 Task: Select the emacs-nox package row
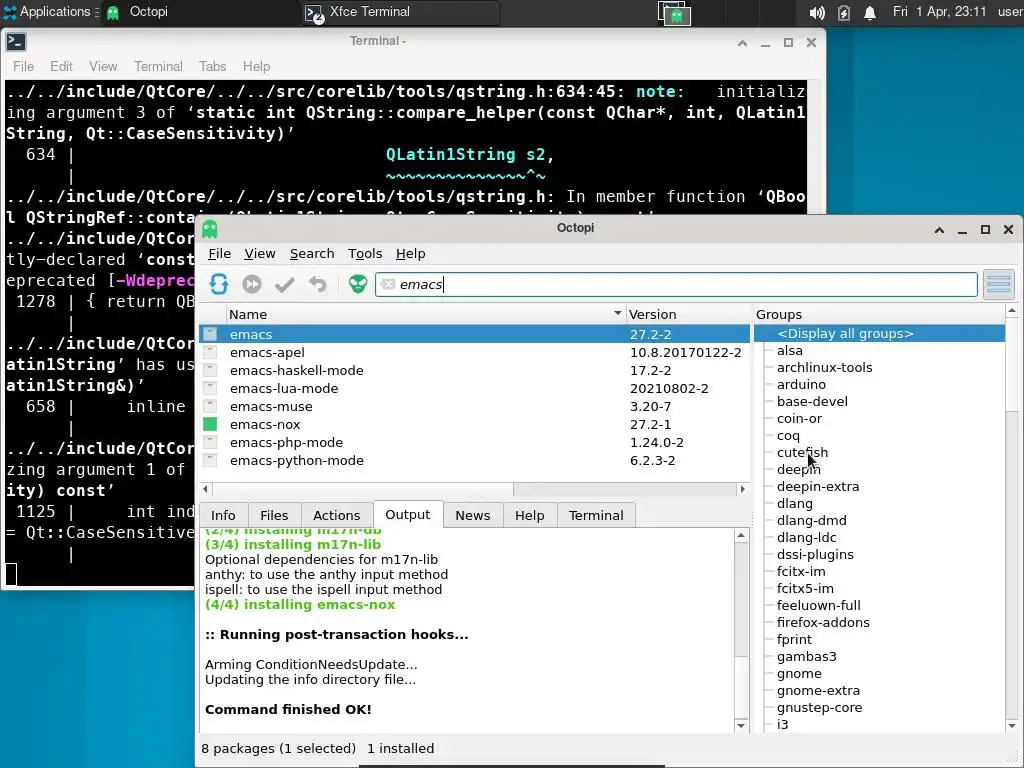point(475,424)
